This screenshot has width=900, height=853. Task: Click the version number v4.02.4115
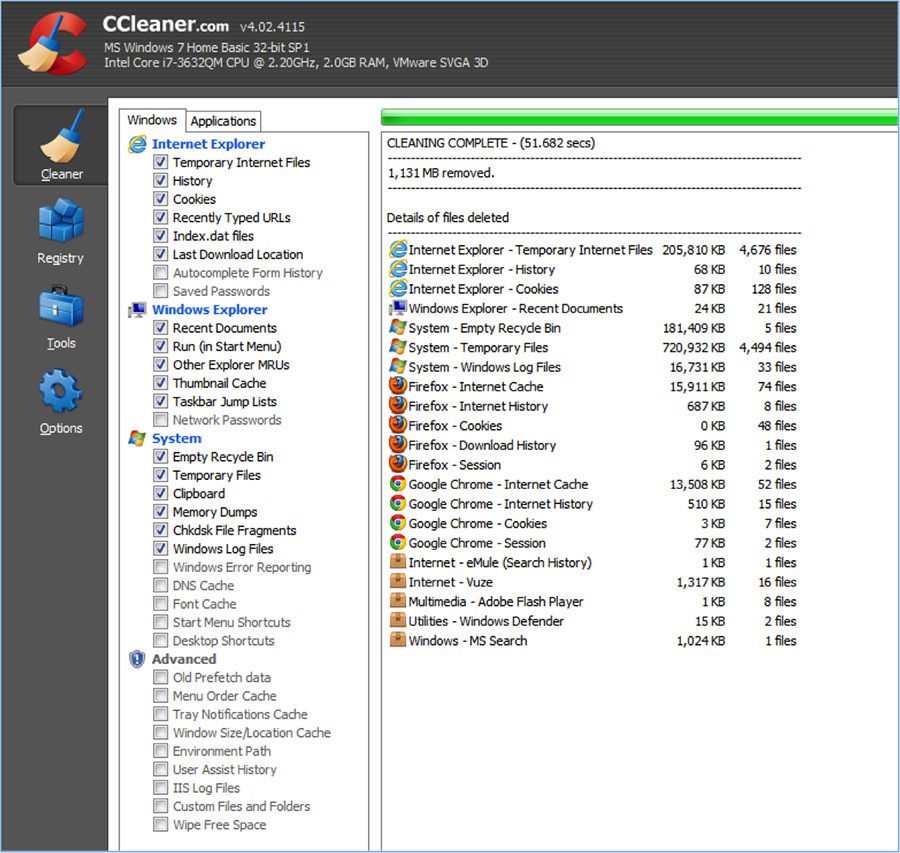click(x=273, y=27)
